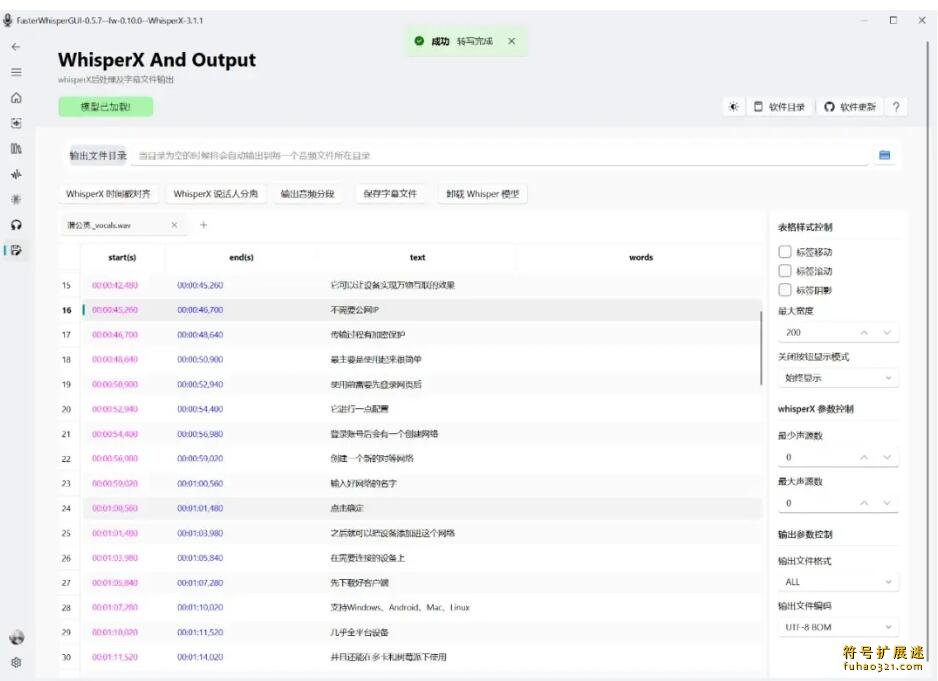This screenshot has width=938, height=681.
Task: Click 软件目录 button
Action: [779, 107]
